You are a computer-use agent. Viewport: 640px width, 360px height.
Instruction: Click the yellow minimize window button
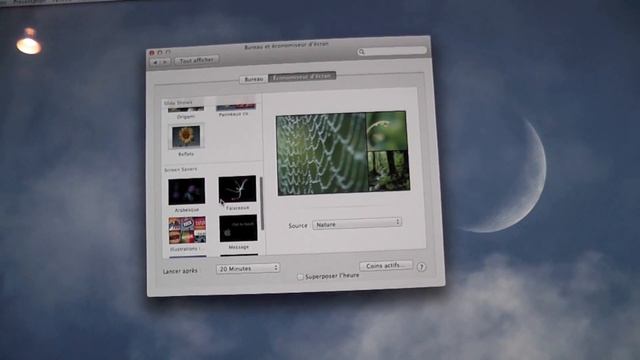pyautogui.click(x=160, y=52)
